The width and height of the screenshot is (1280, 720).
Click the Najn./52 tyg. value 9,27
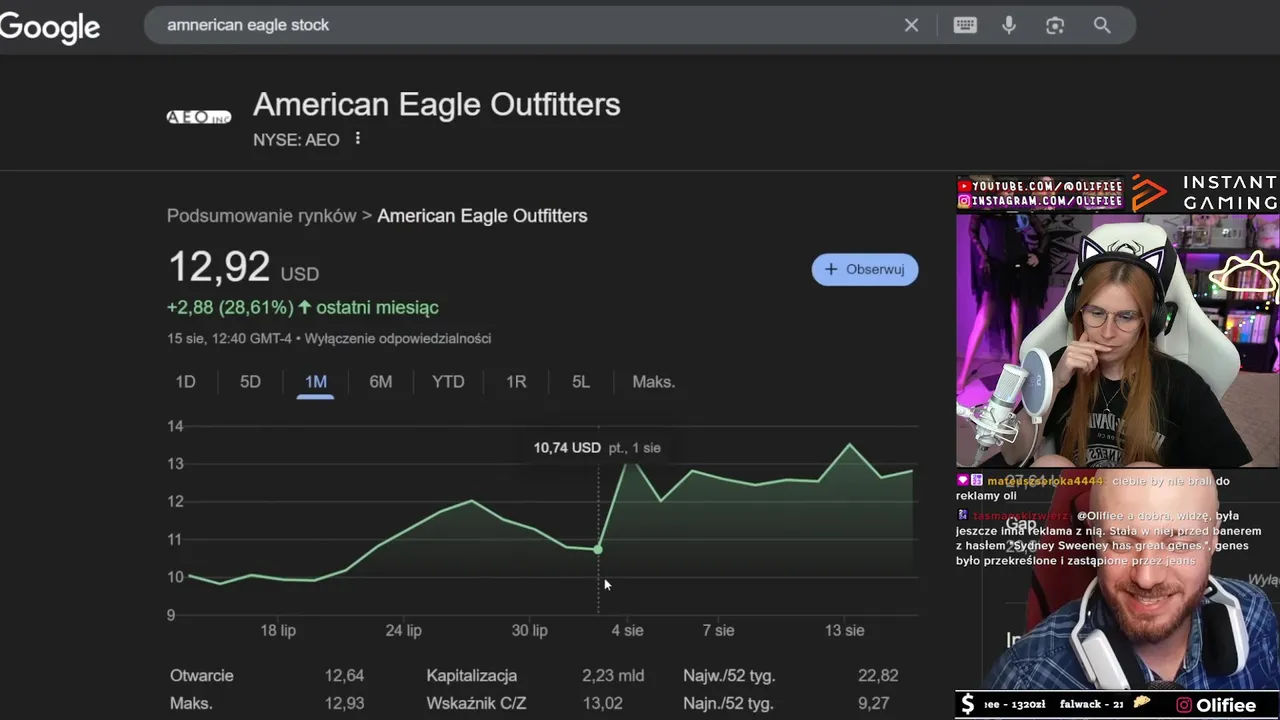tap(873, 704)
